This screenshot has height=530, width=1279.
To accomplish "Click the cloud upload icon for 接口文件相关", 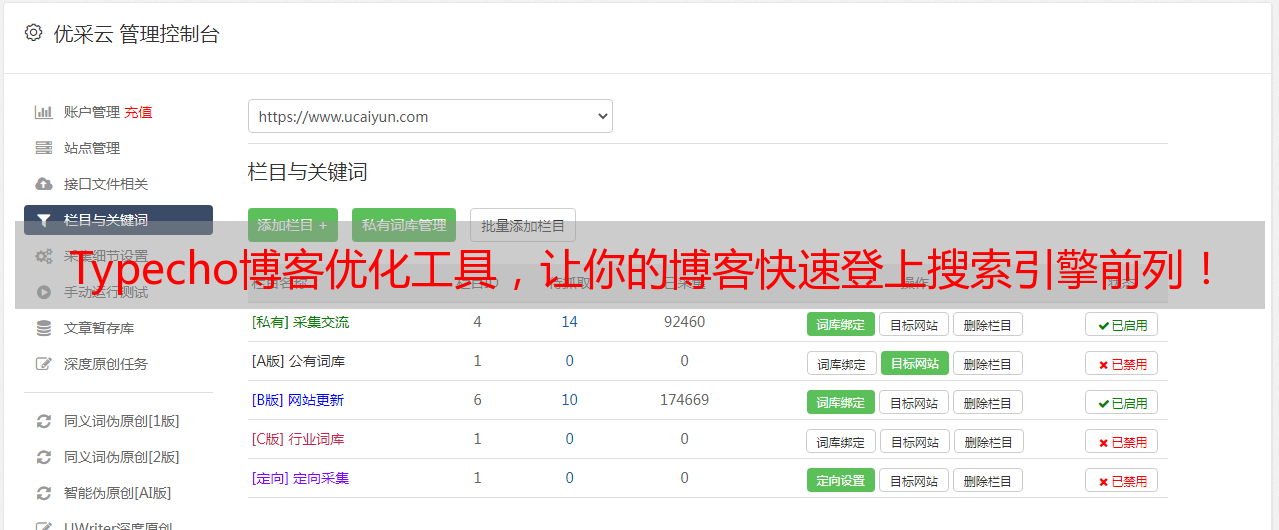I will [x=43, y=184].
